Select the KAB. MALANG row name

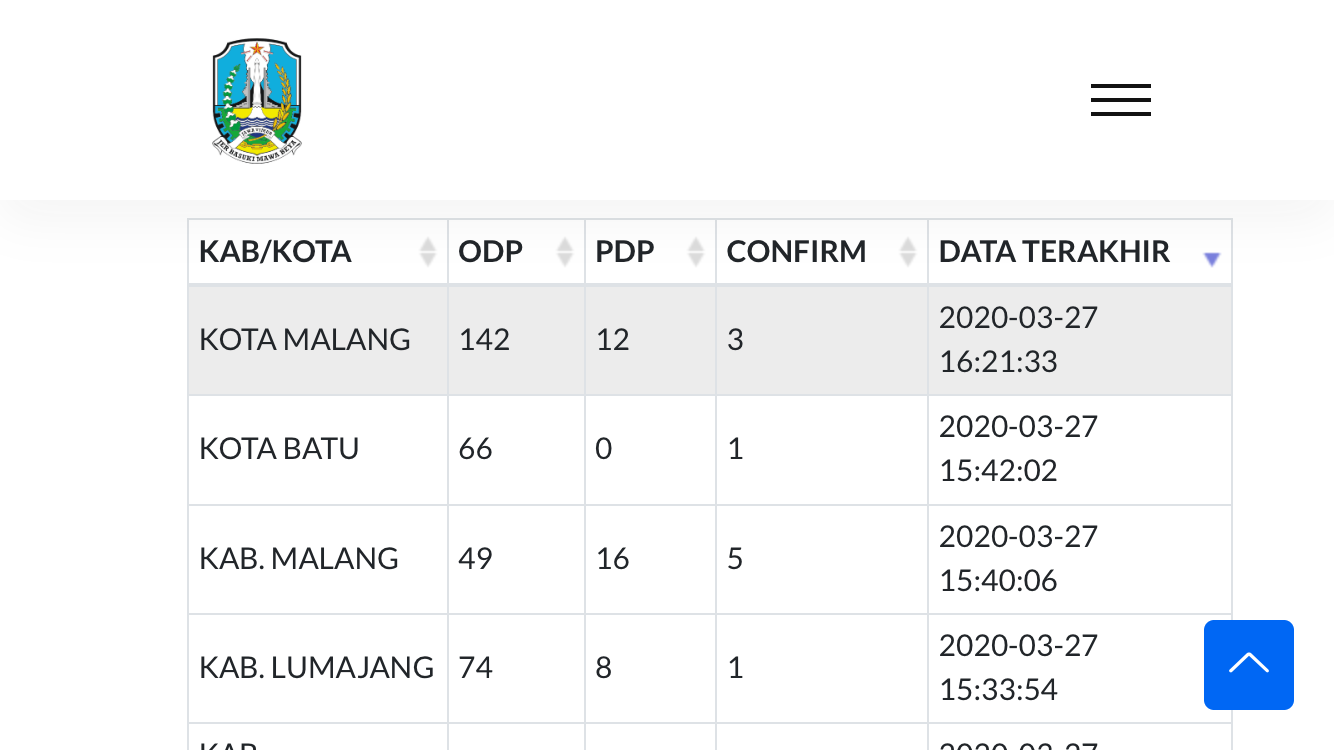tap(299, 558)
